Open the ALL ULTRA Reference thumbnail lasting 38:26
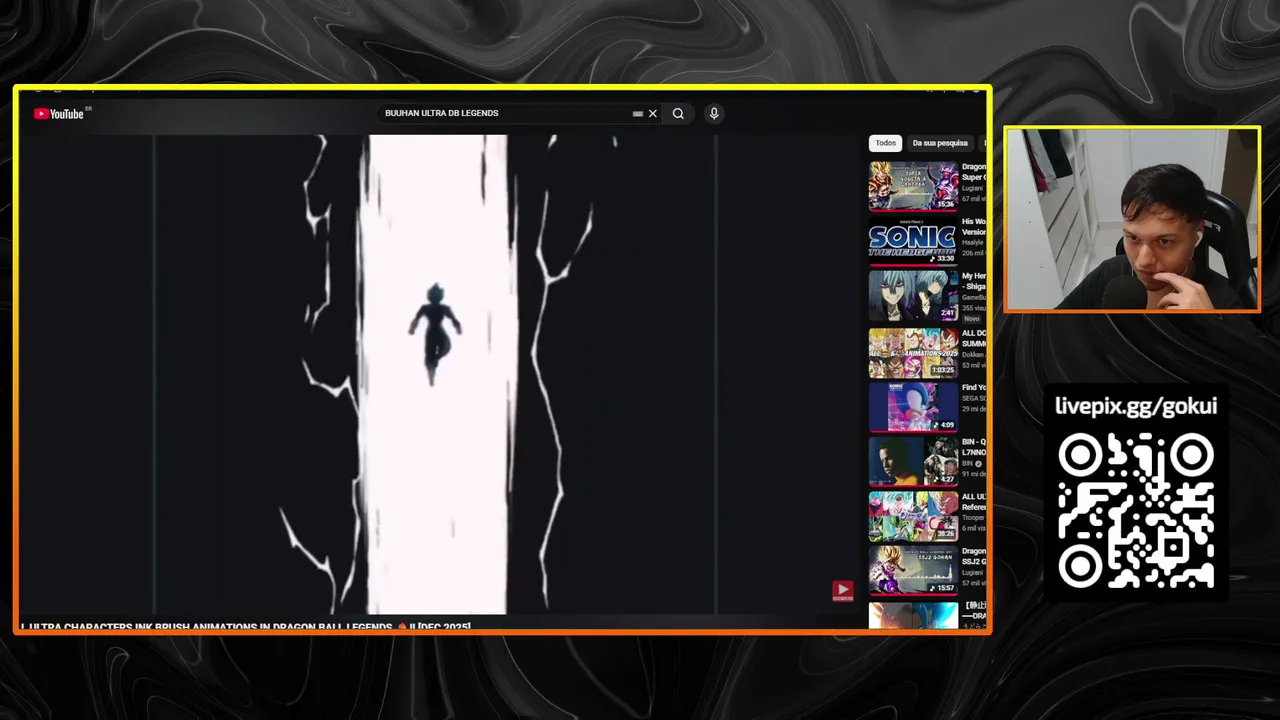 [x=913, y=516]
